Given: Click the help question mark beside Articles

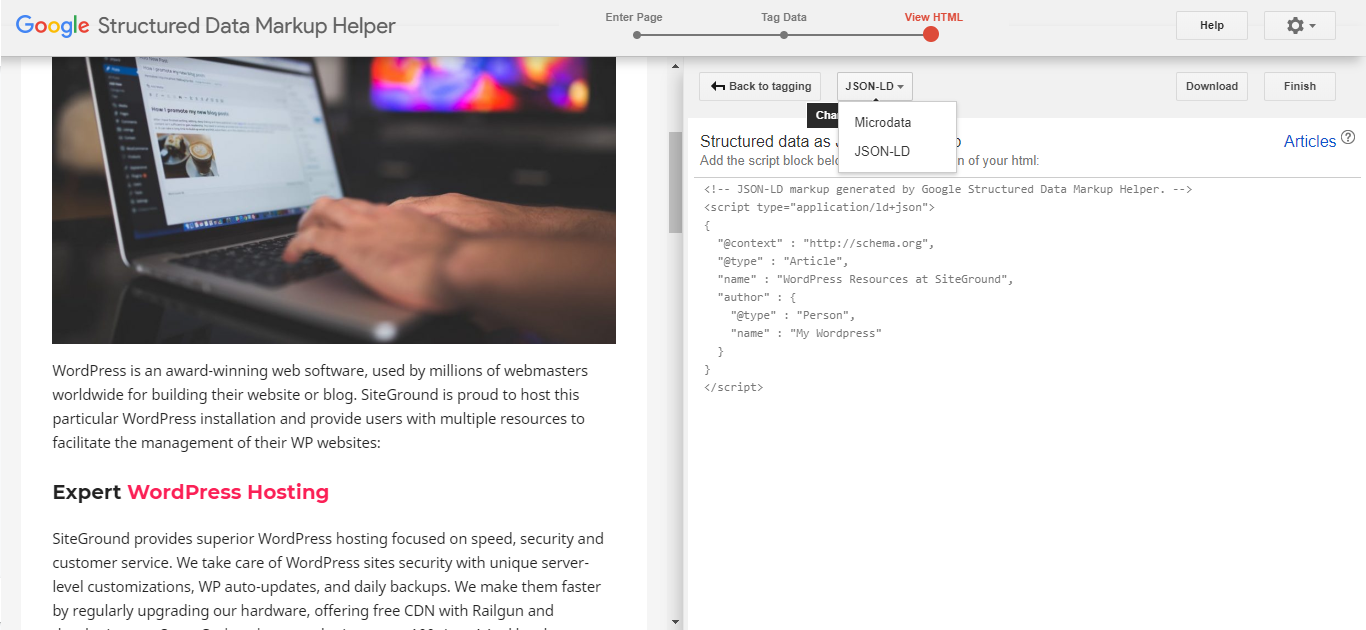Looking at the screenshot, I should point(1348,138).
